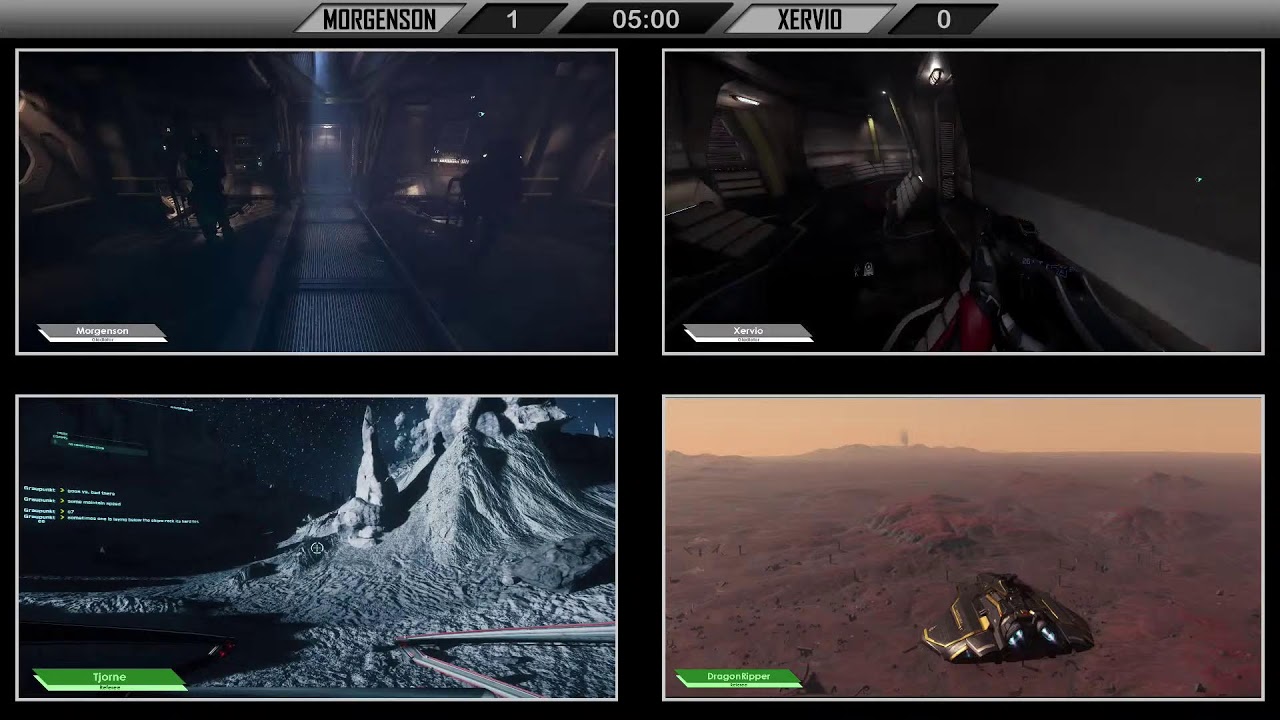This screenshot has width=1280, height=720.
Task: Click the small marker icon in Xervio's feed
Action: click(866, 269)
